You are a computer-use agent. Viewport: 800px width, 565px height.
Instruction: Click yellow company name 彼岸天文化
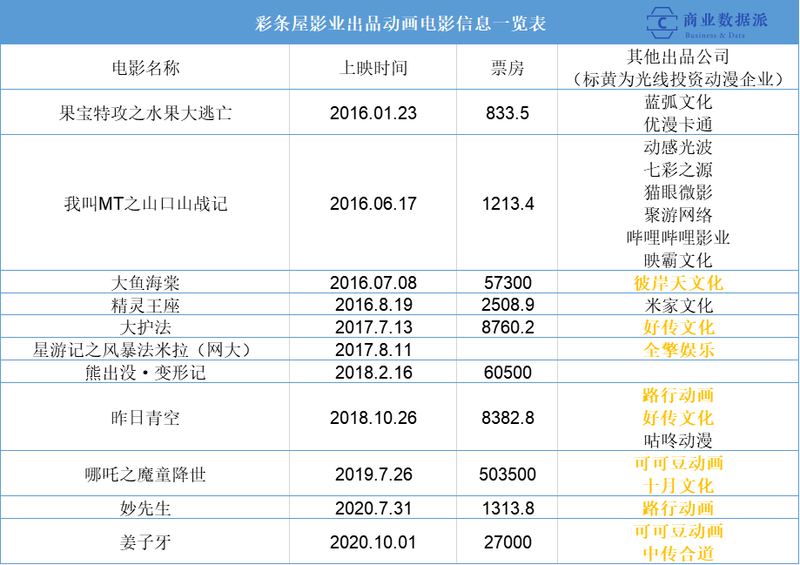[x=678, y=283]
